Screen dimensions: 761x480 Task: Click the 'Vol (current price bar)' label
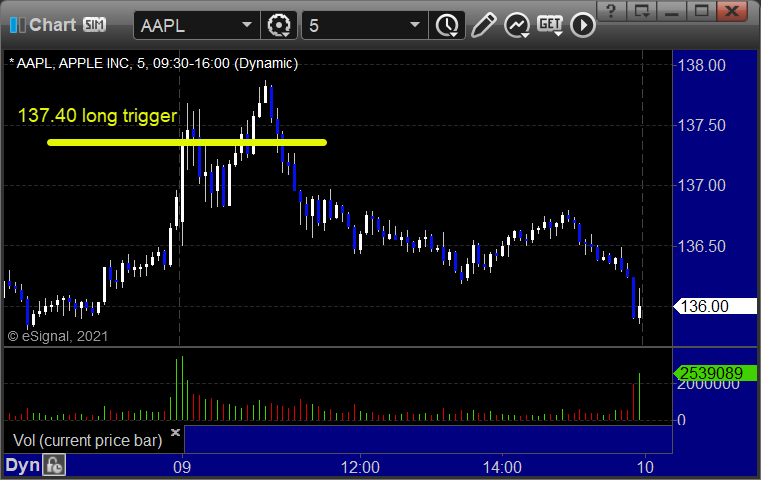tap(87, 440)
